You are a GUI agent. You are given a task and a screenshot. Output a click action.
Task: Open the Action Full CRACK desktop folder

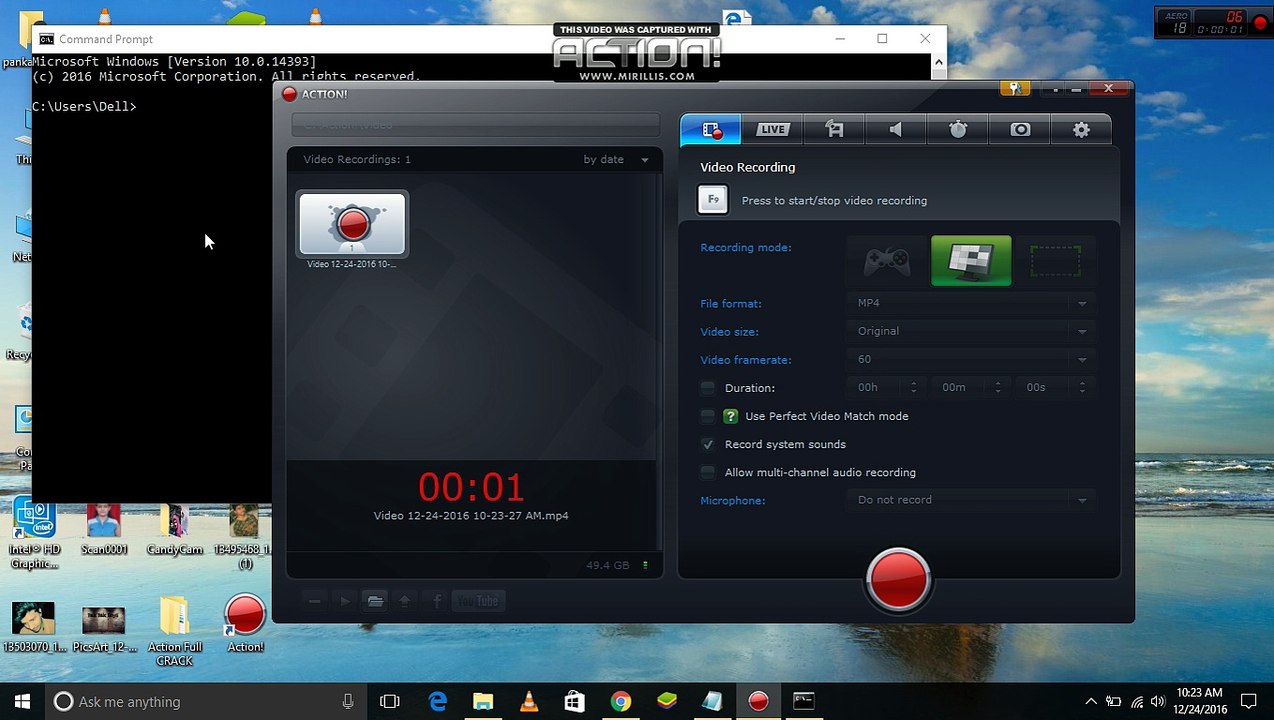pyautogui.click(x=174, y=631)
